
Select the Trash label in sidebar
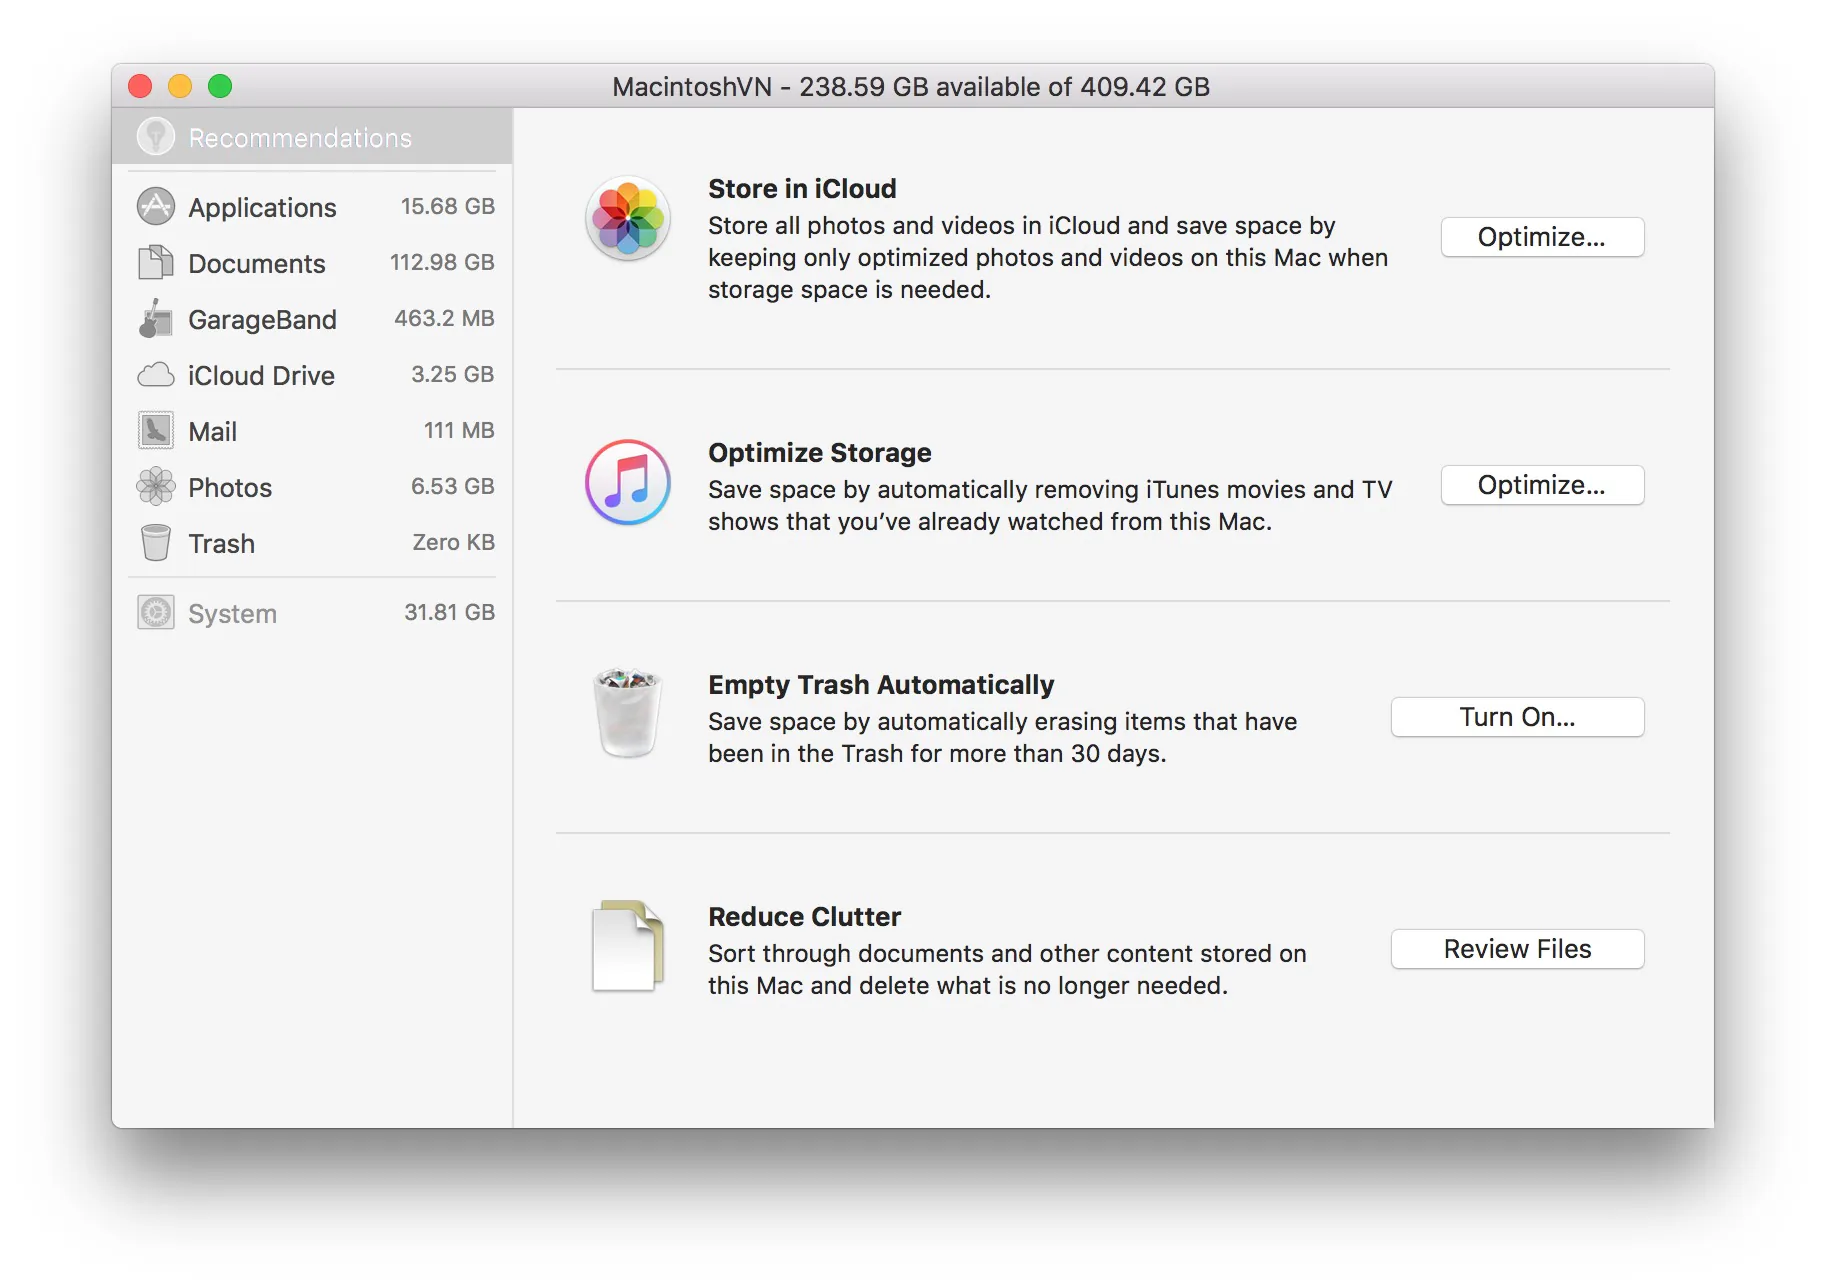[x=221, y=543]
